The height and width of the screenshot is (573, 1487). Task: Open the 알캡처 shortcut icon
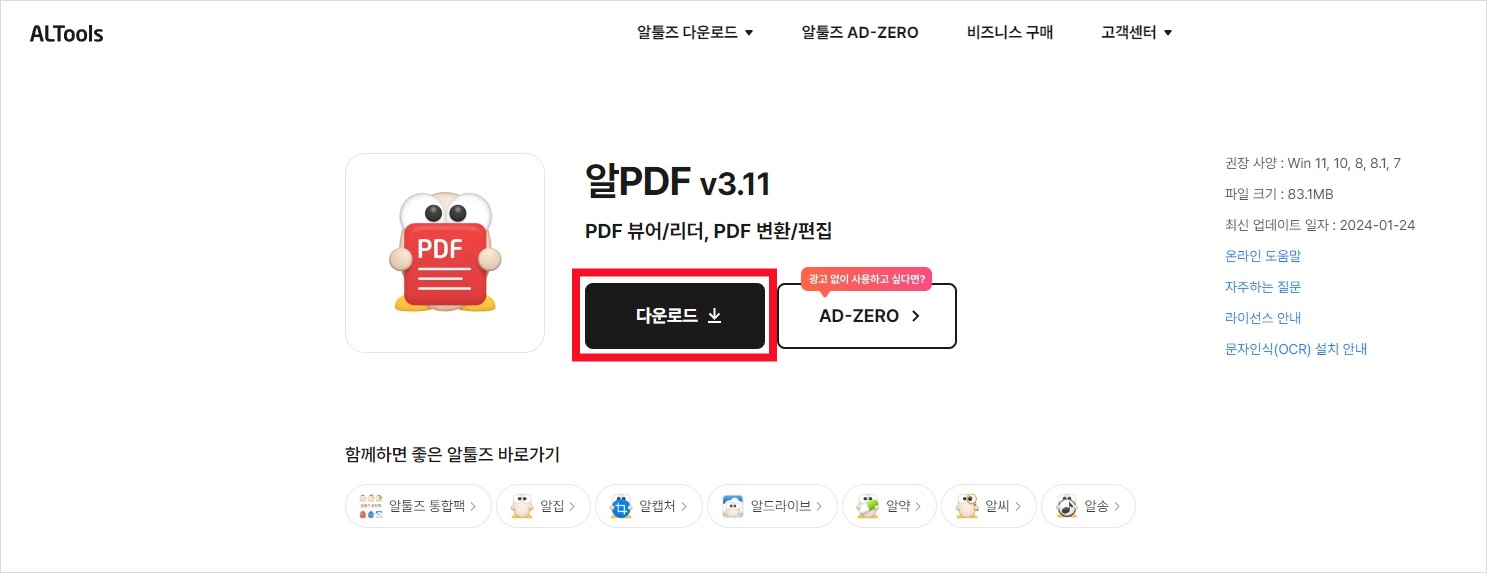(620, 506)
